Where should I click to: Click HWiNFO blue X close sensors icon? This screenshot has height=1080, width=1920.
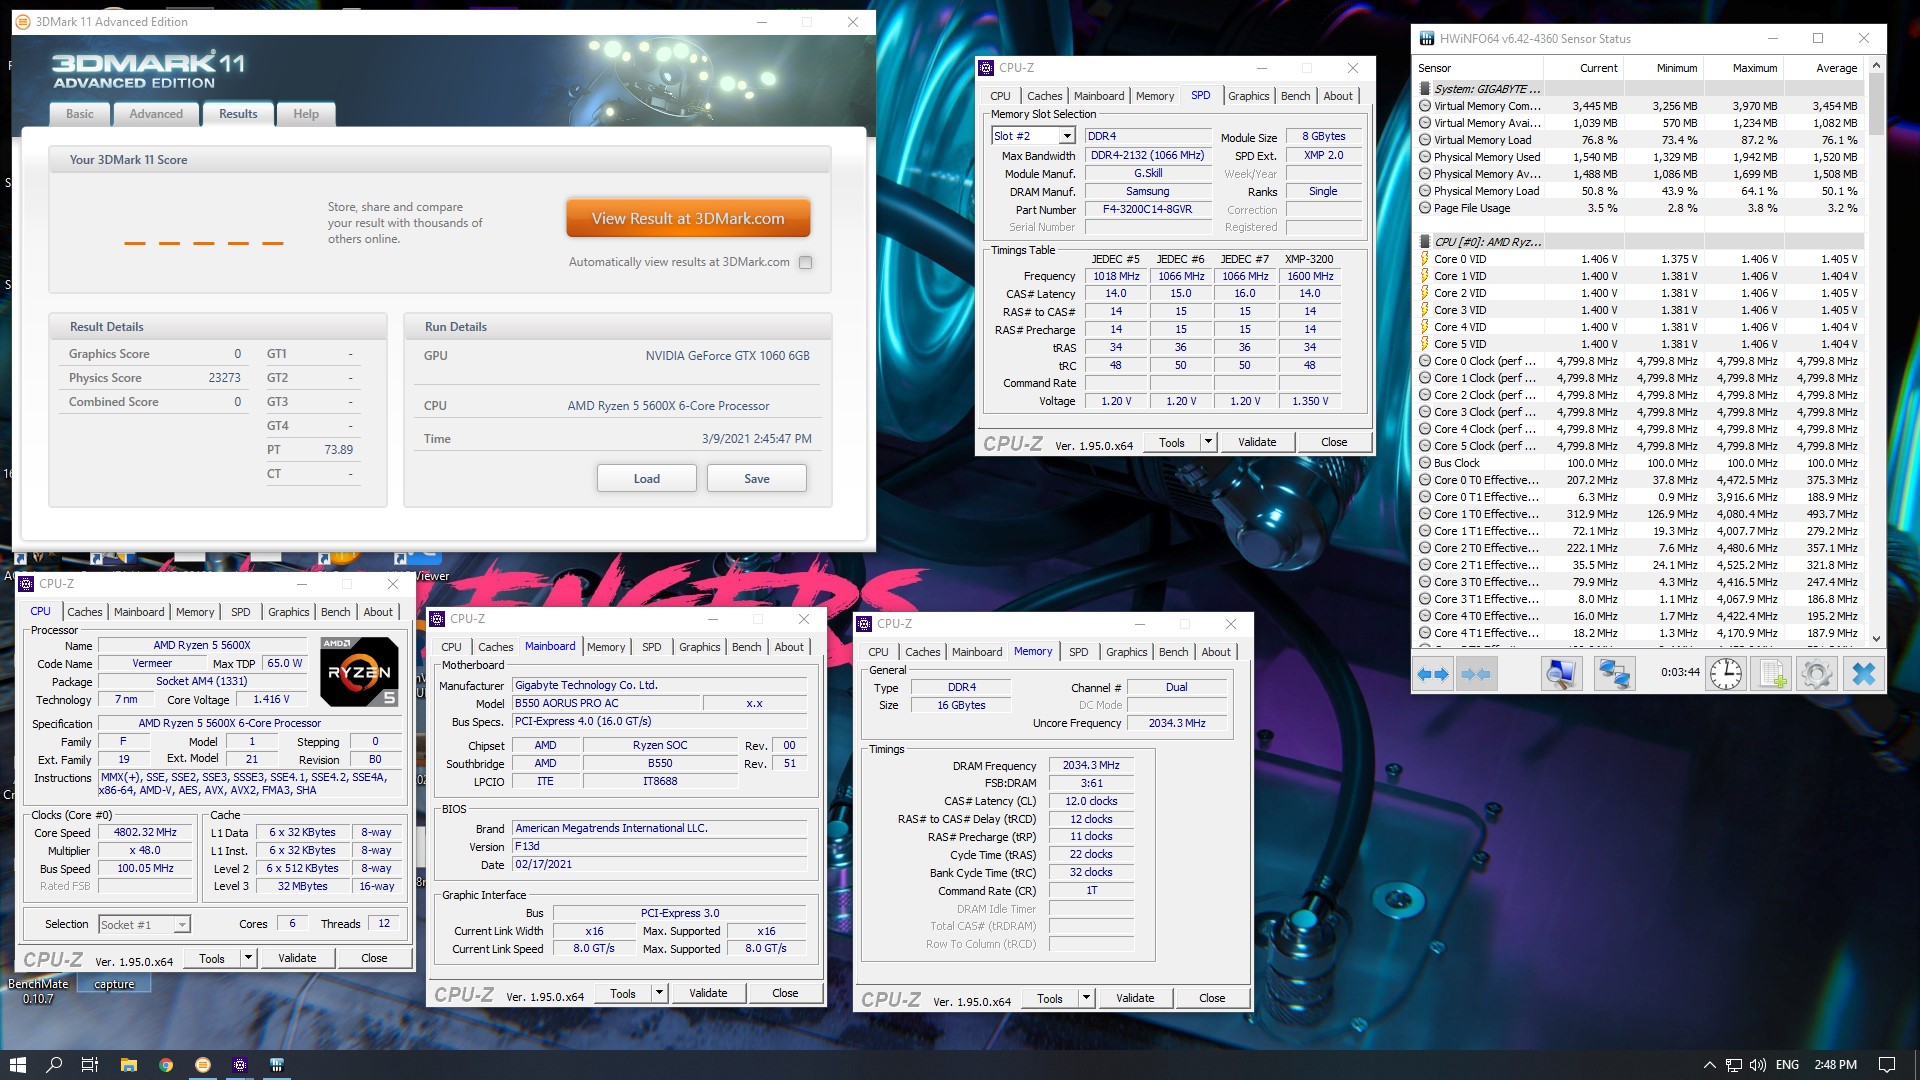1863,674
